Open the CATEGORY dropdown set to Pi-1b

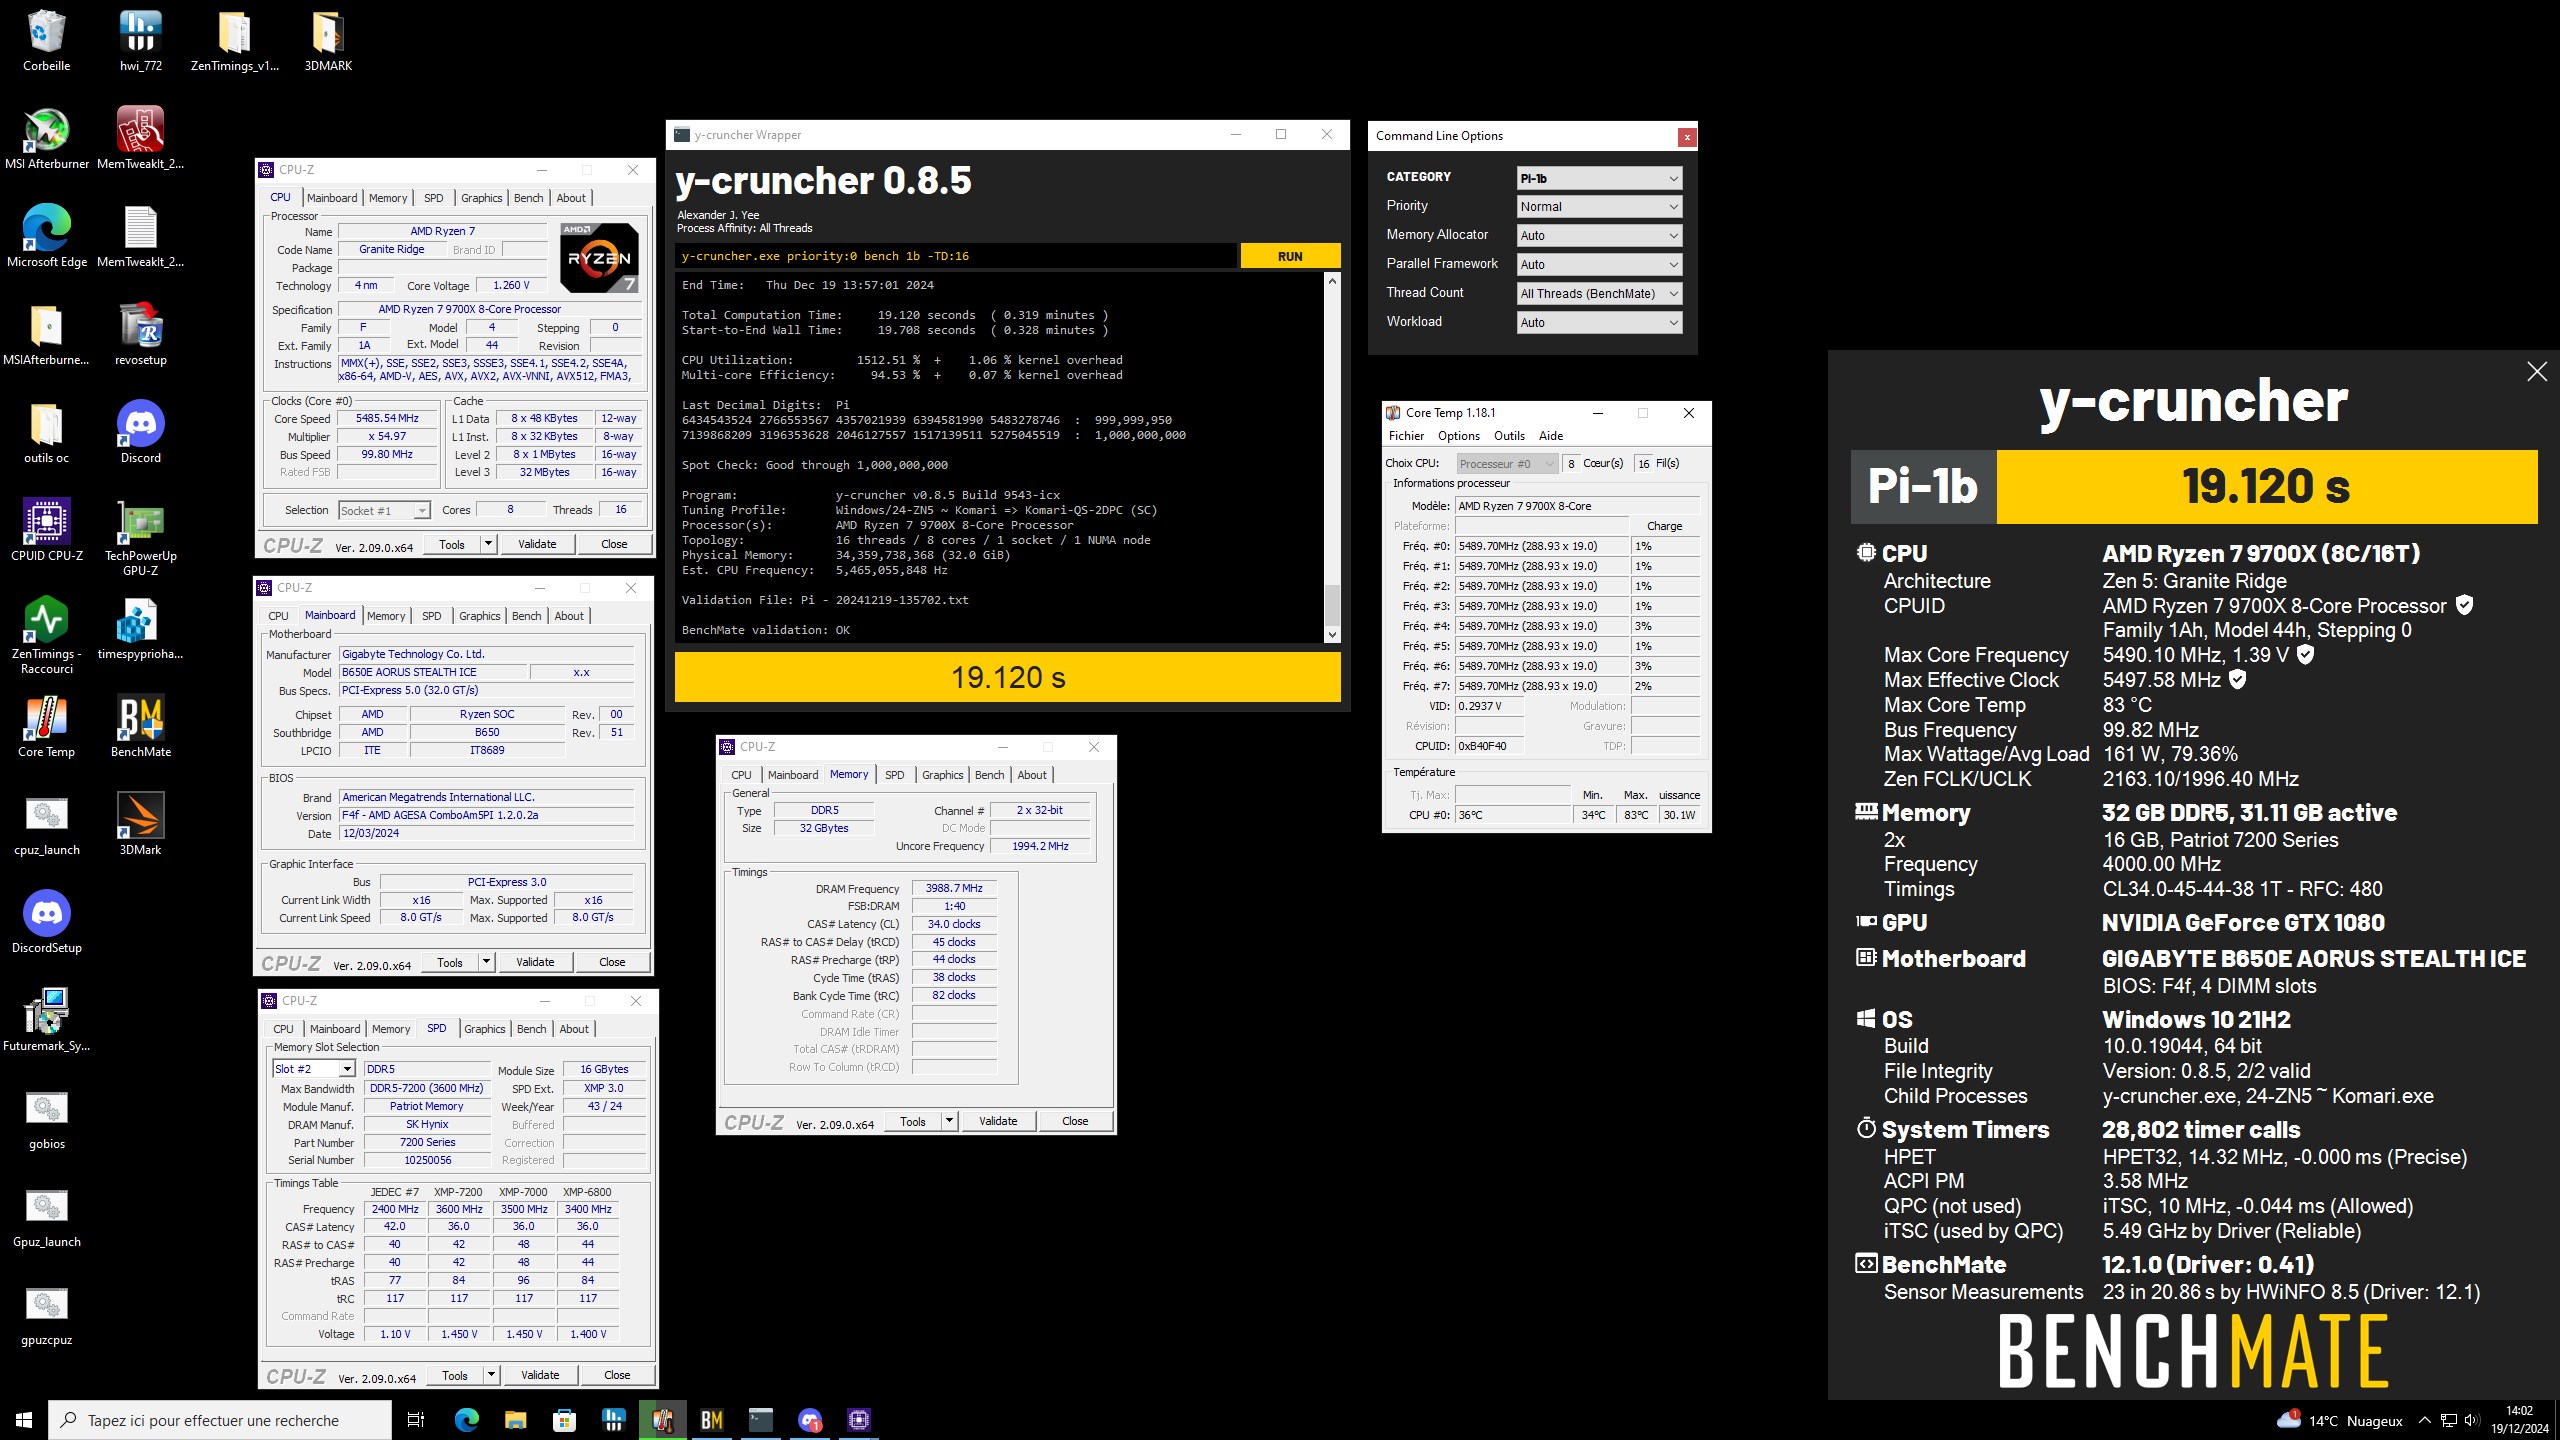[1599, 178]
